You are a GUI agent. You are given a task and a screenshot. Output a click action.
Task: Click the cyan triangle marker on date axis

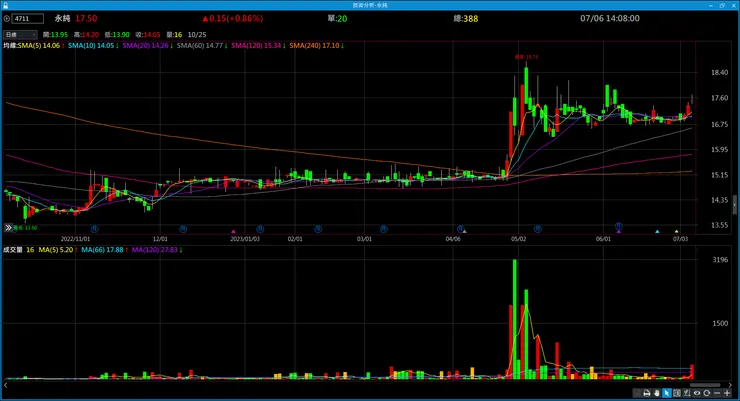pyautogui.click(x=657, y=232)
